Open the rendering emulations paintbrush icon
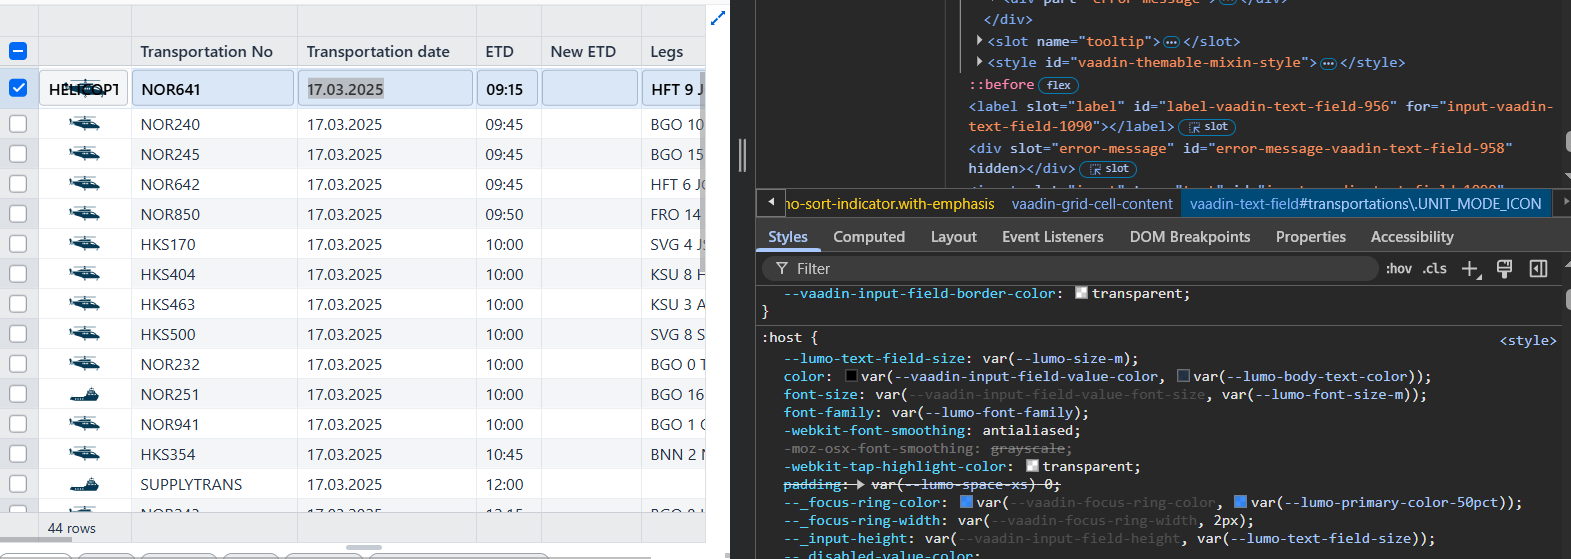This screenshot has width=1571, height=559. point(1504,269)
